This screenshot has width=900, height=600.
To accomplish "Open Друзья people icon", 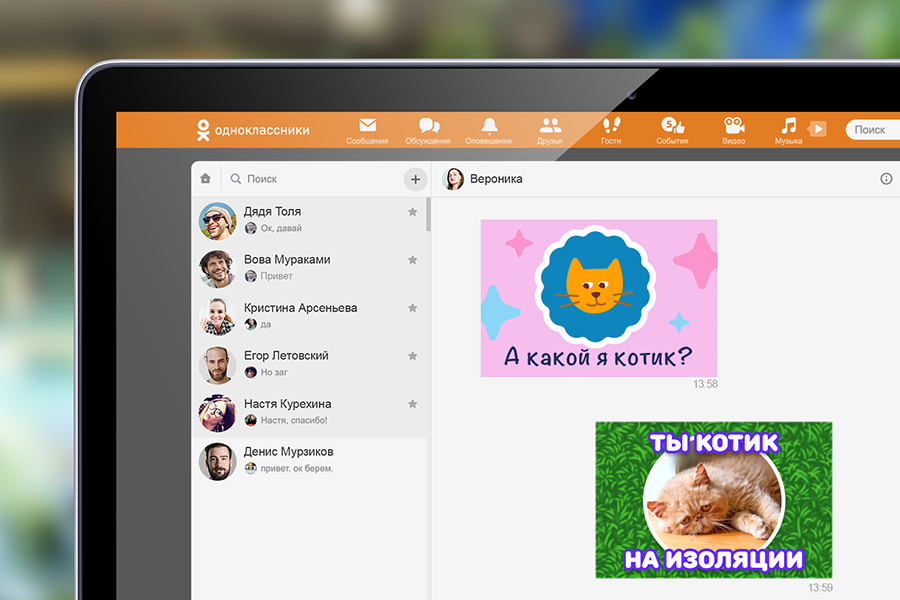I will click(550, 125).
